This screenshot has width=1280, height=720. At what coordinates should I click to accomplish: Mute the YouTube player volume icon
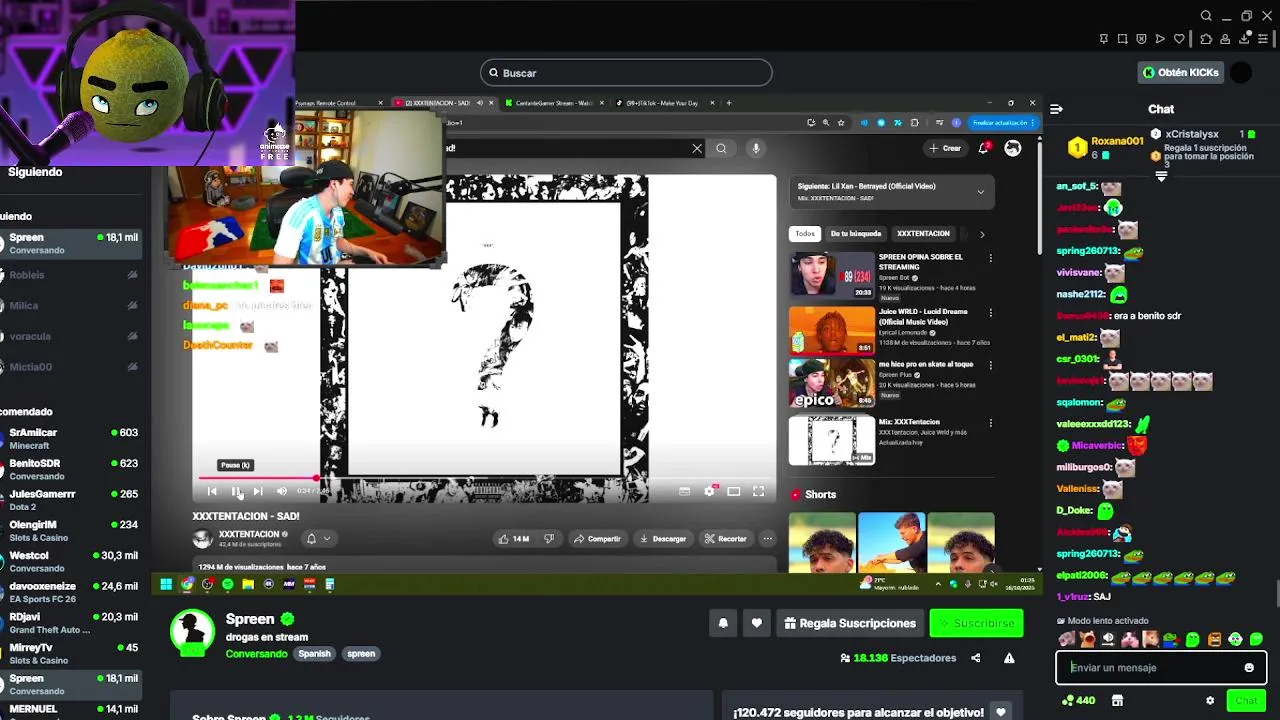(281, 491)
